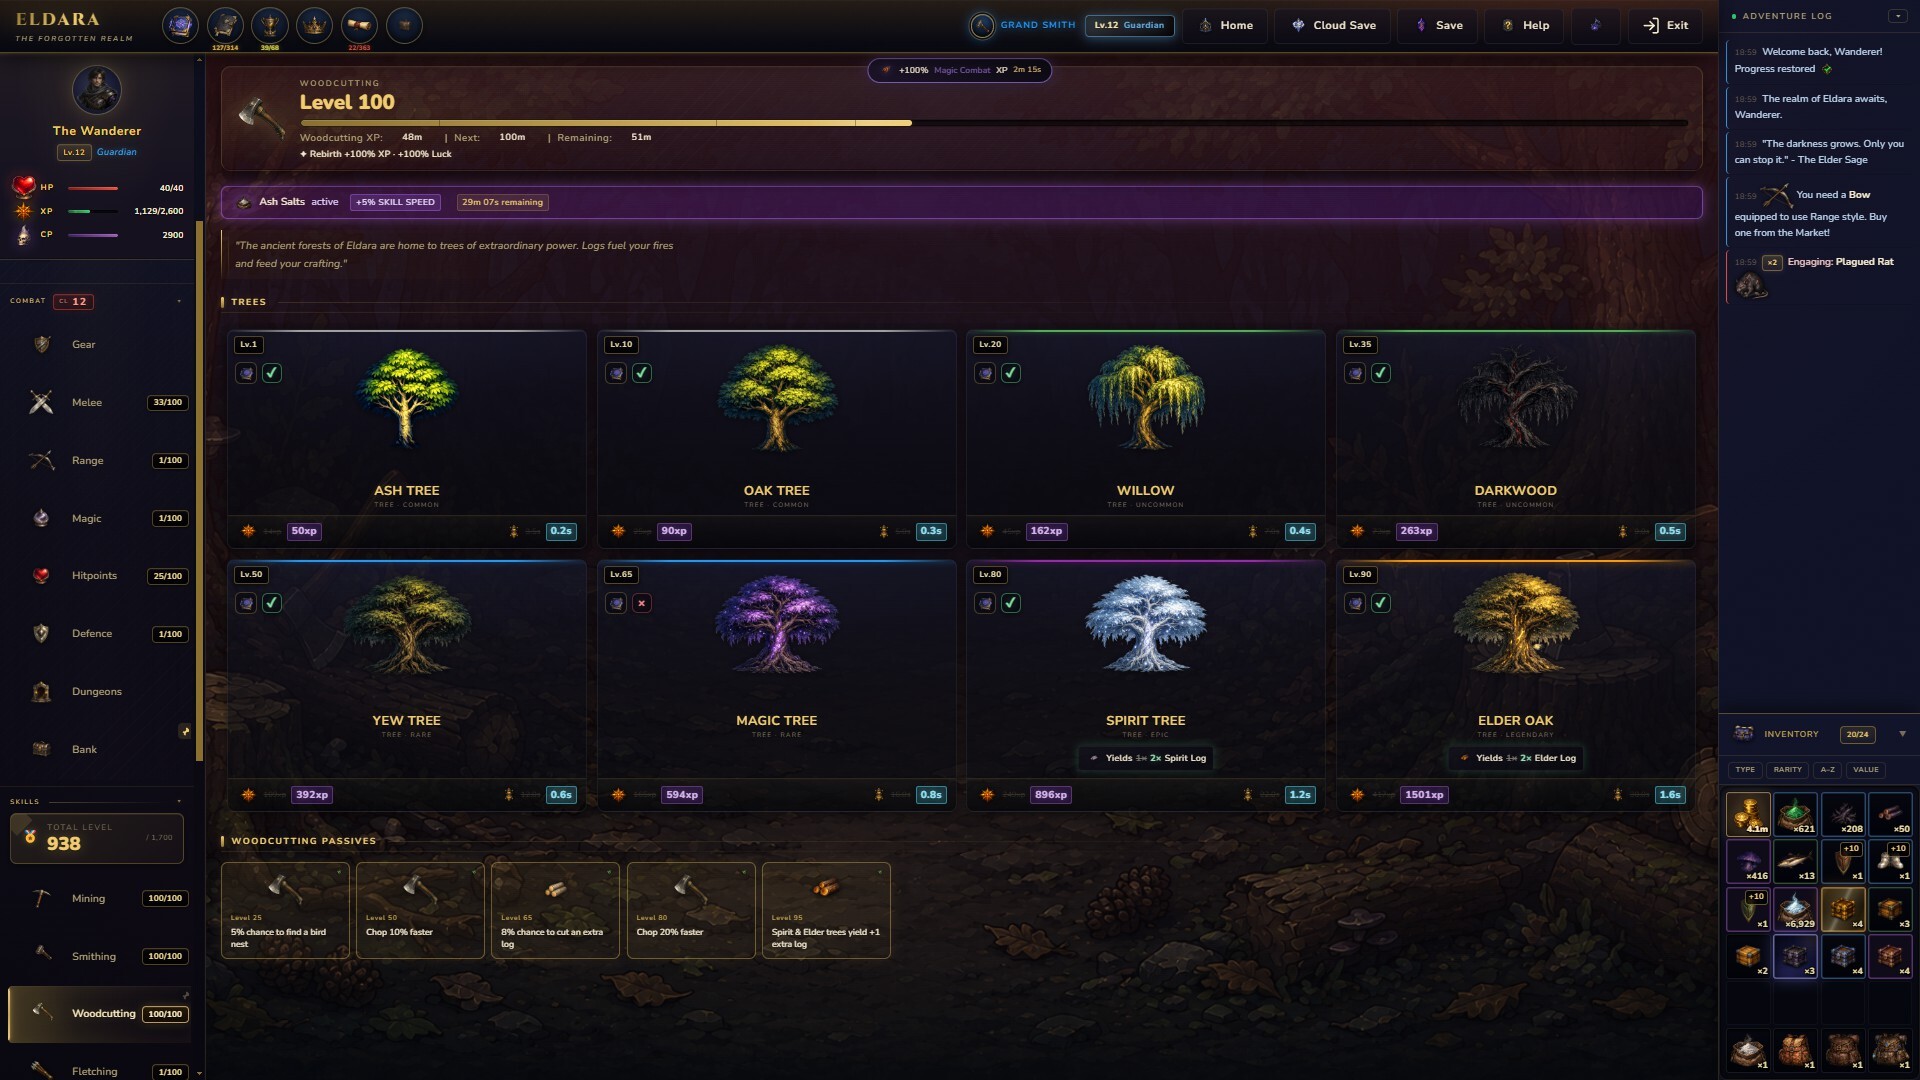Collapse the Skills section arrow
The height and width of the screenshot is (1080, 1920).
[x=179, y=801]
